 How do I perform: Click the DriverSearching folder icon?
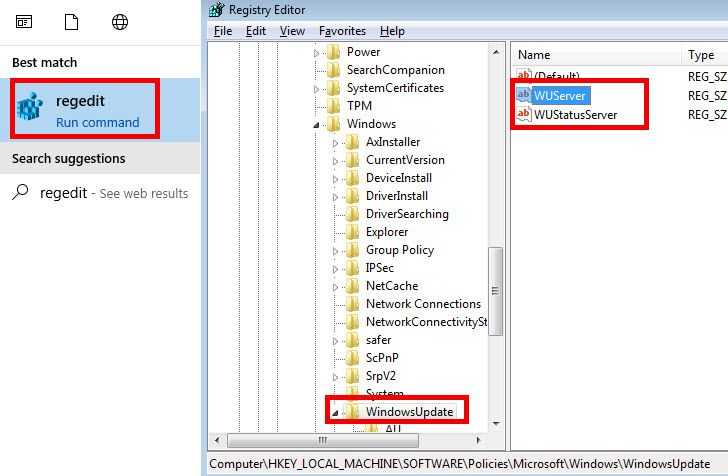352,214
